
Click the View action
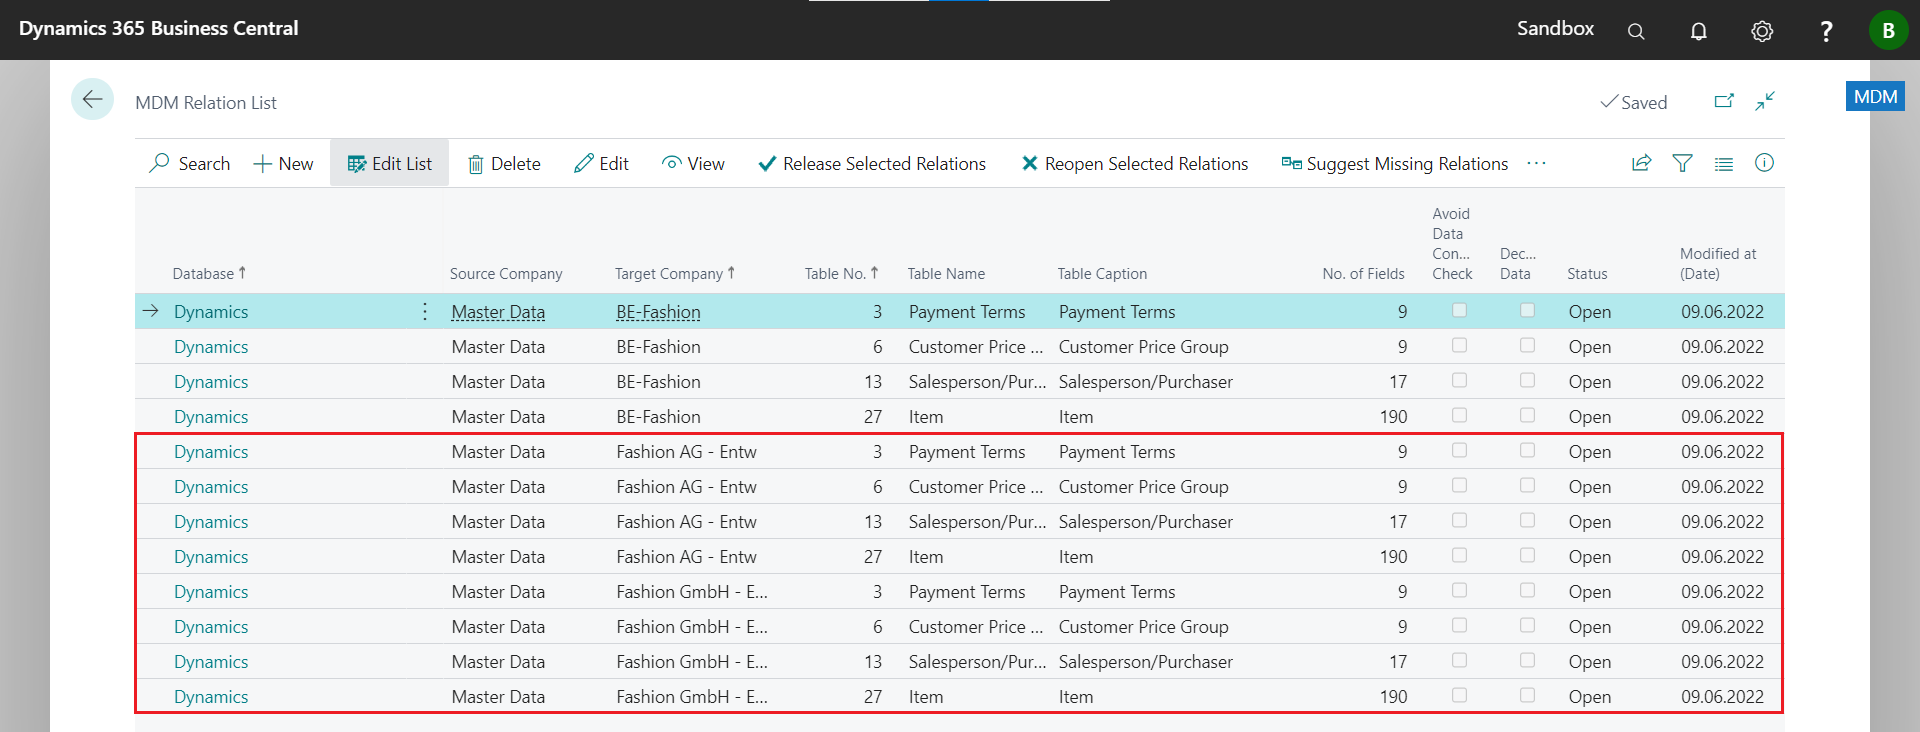693,164
